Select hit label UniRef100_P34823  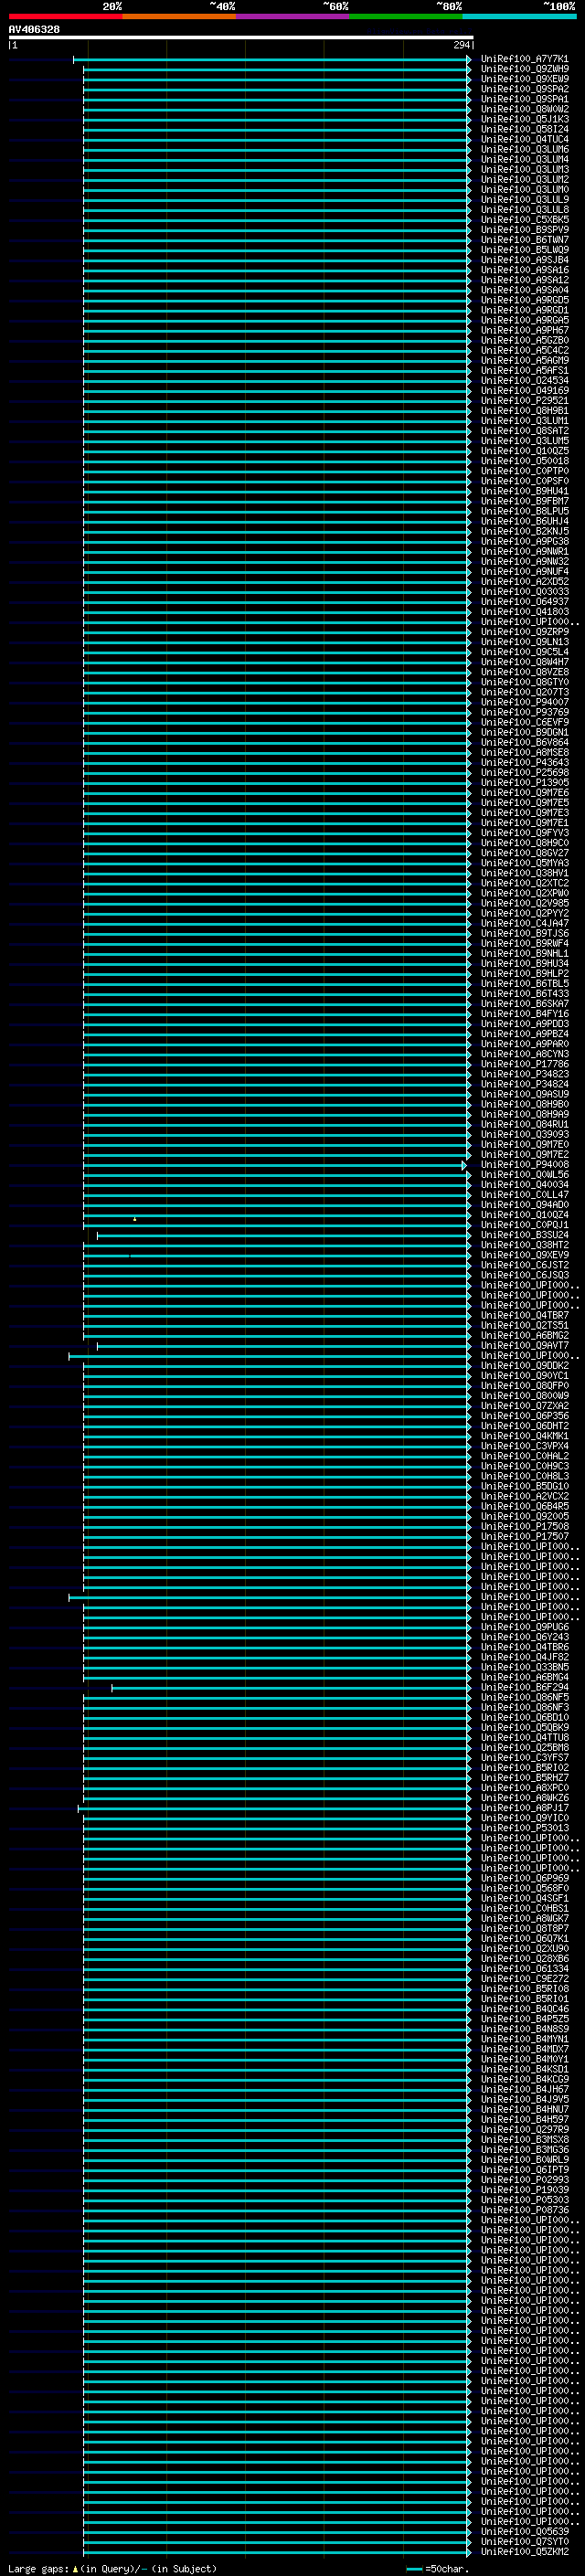tap(524, 1075)
